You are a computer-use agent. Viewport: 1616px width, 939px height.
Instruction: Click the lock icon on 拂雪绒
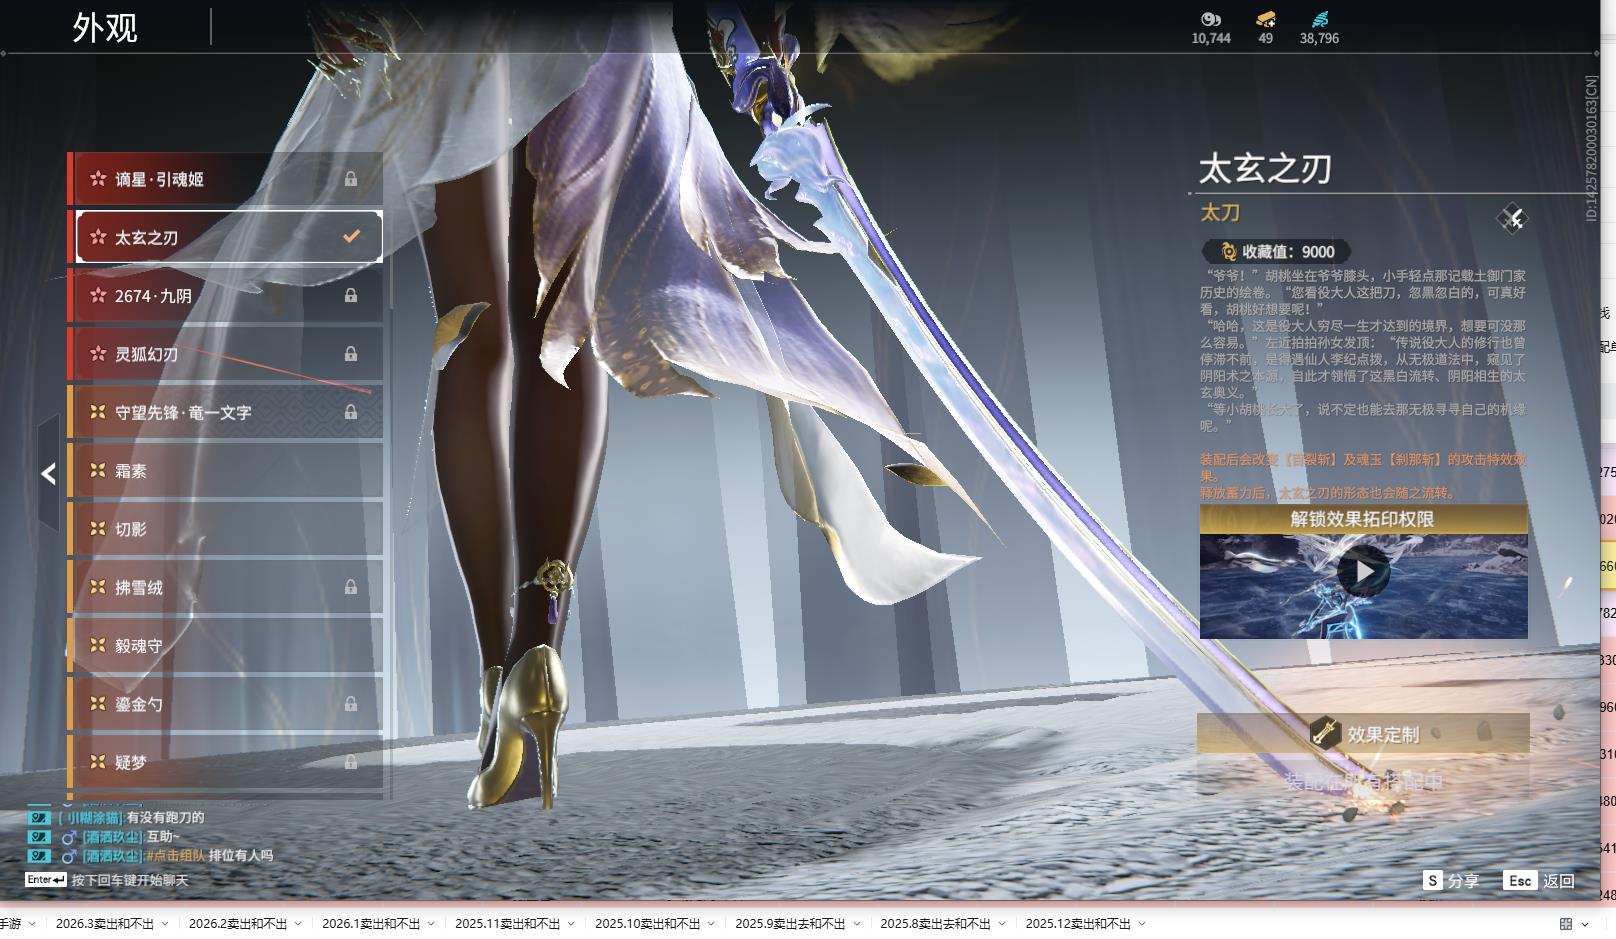351,587
